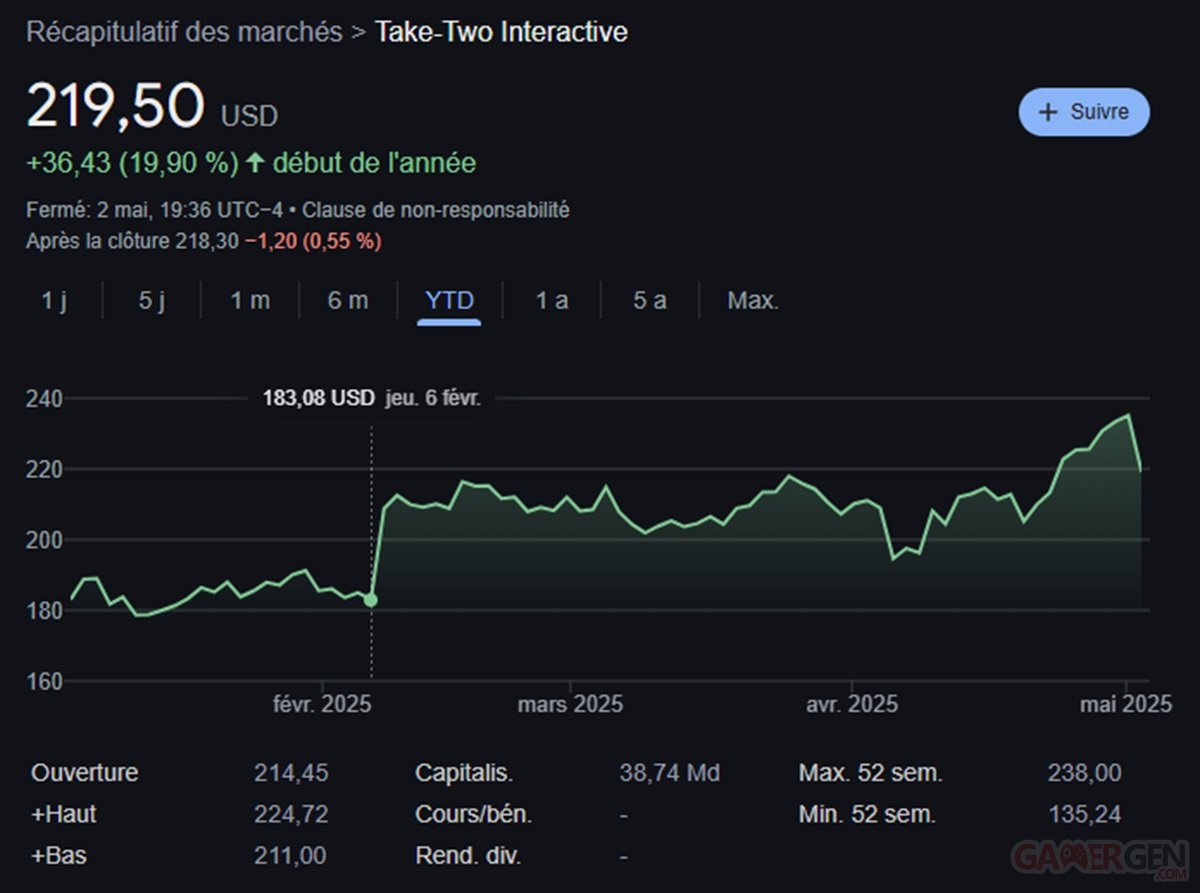Click the Min. 52 sem. label

tap(867, 814)
